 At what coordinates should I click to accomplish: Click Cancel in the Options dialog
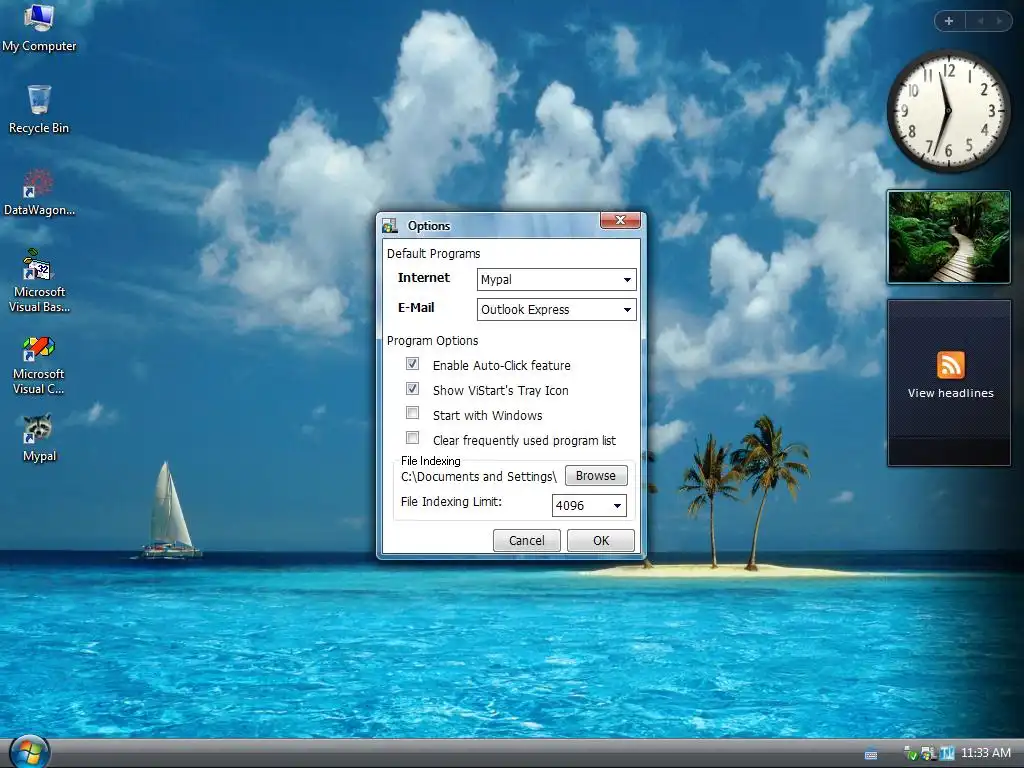[526, 541]
